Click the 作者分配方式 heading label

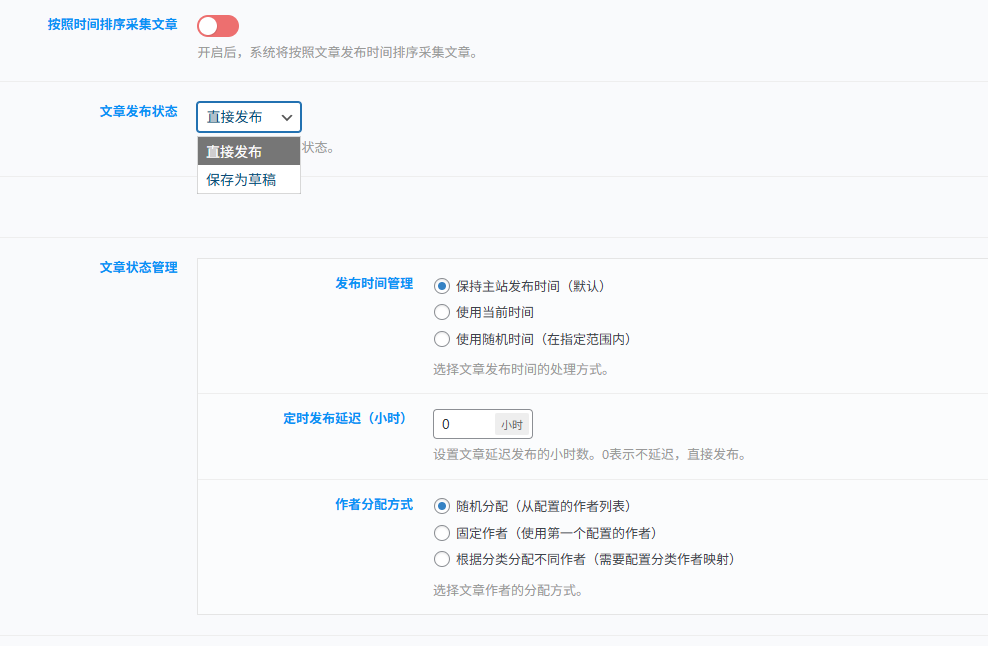tap(374, 505)
